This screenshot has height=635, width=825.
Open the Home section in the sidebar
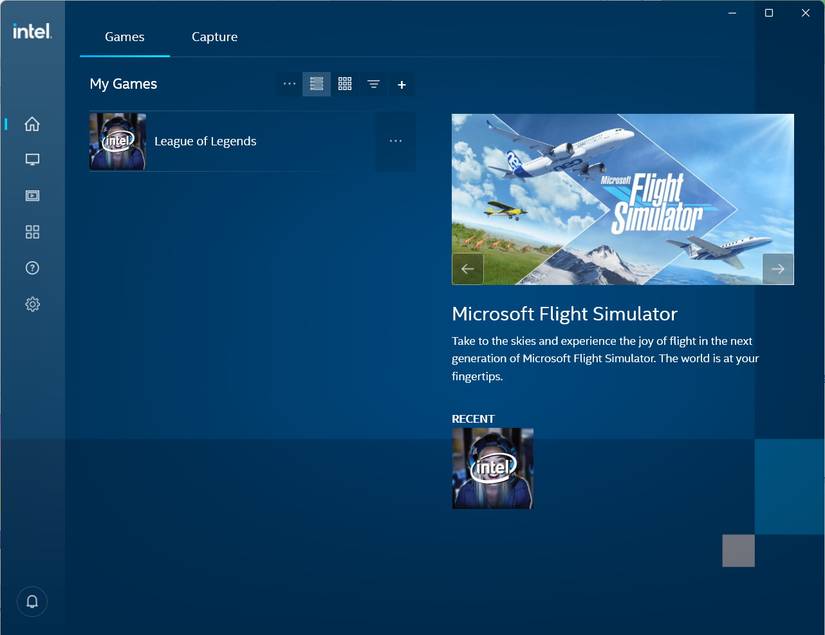(x=32, y=123)
